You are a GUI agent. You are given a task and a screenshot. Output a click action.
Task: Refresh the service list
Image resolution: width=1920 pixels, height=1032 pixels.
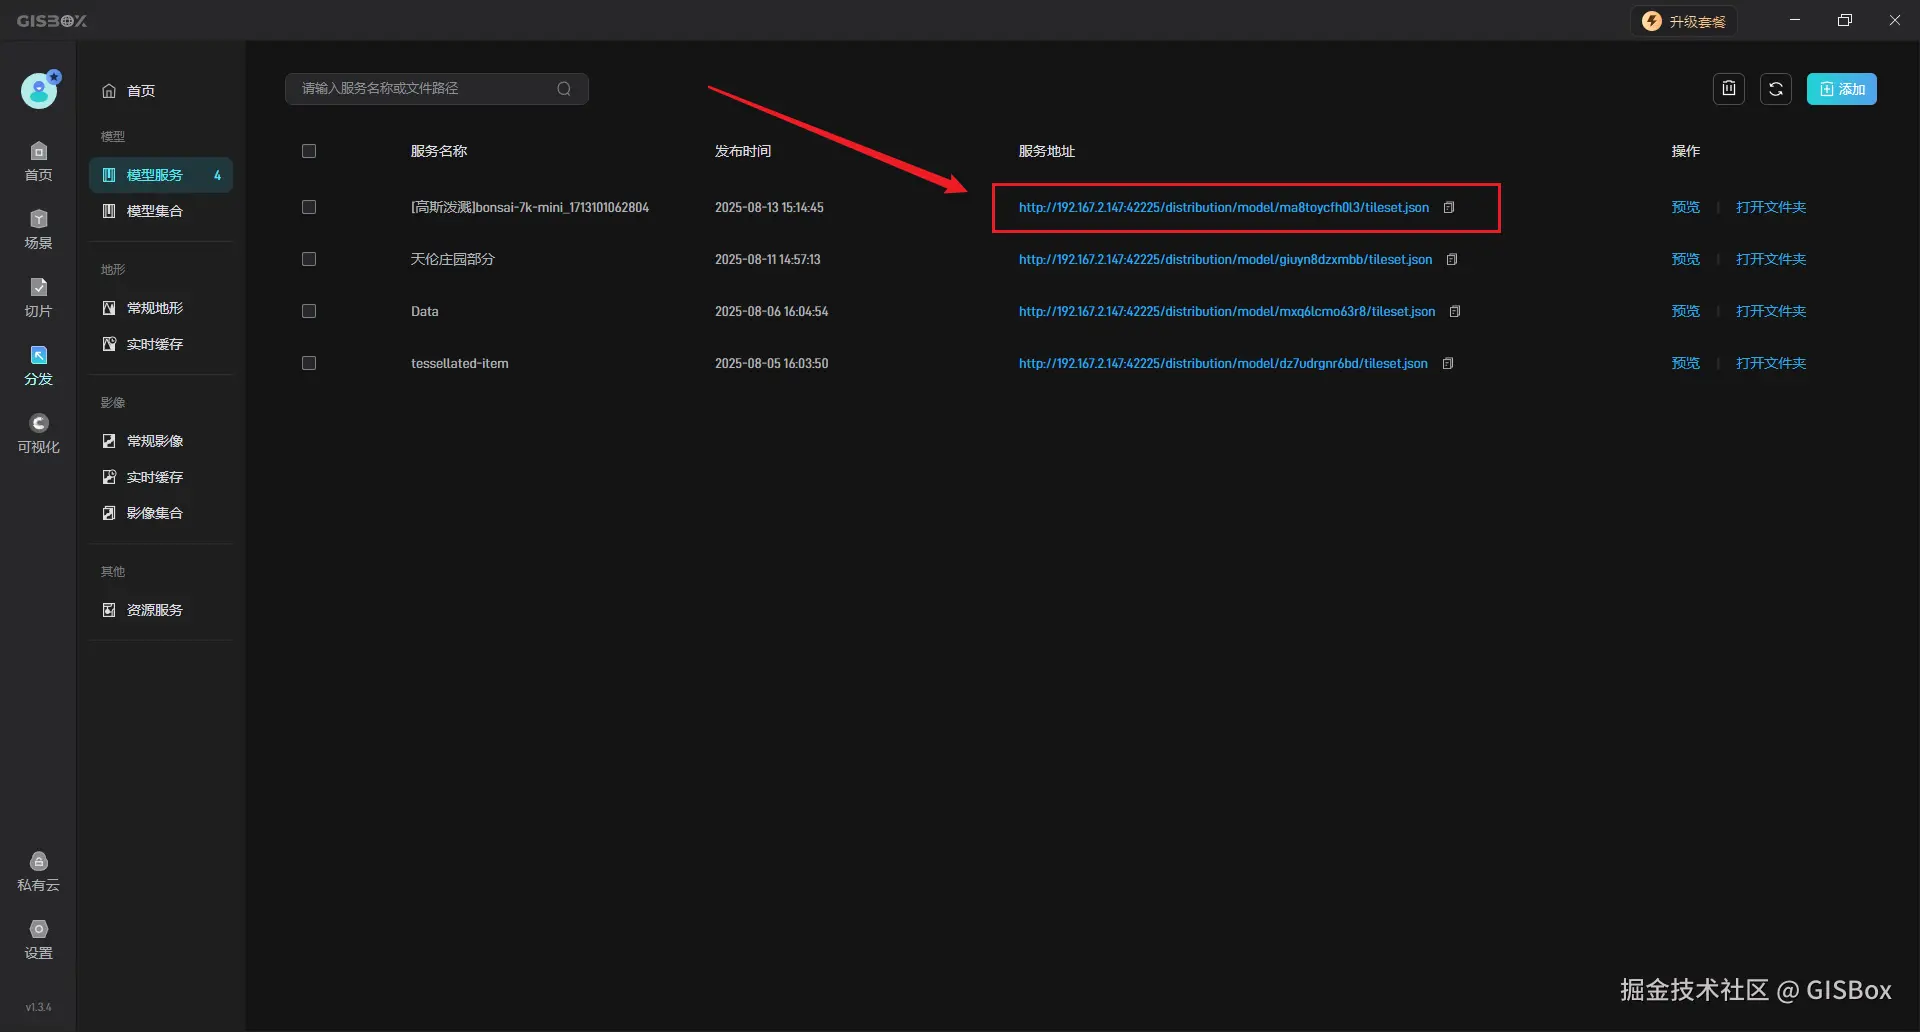coord(1776,89)
